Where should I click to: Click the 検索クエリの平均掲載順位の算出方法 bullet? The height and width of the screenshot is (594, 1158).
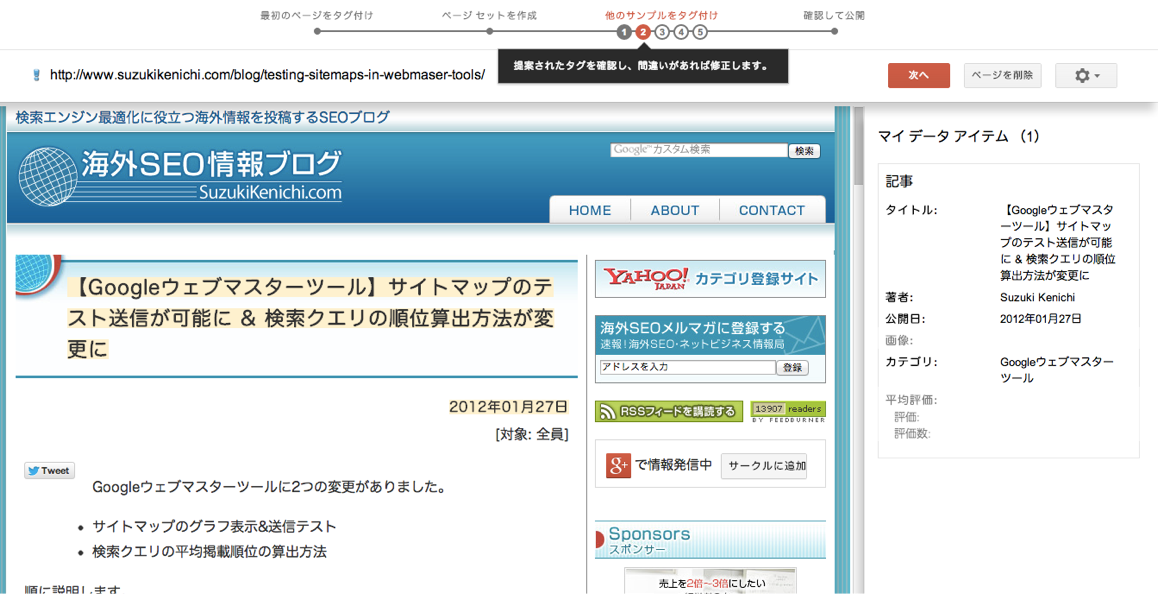pyautogui.click(x=210, y=551)
